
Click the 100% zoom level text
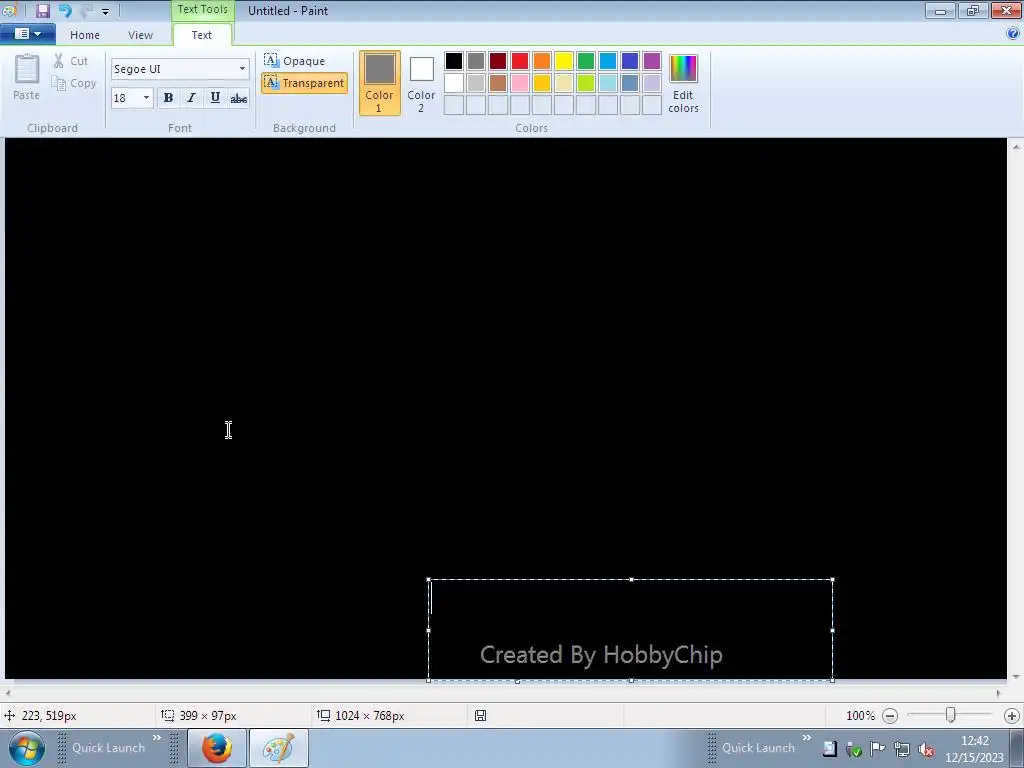coord(860,716)
